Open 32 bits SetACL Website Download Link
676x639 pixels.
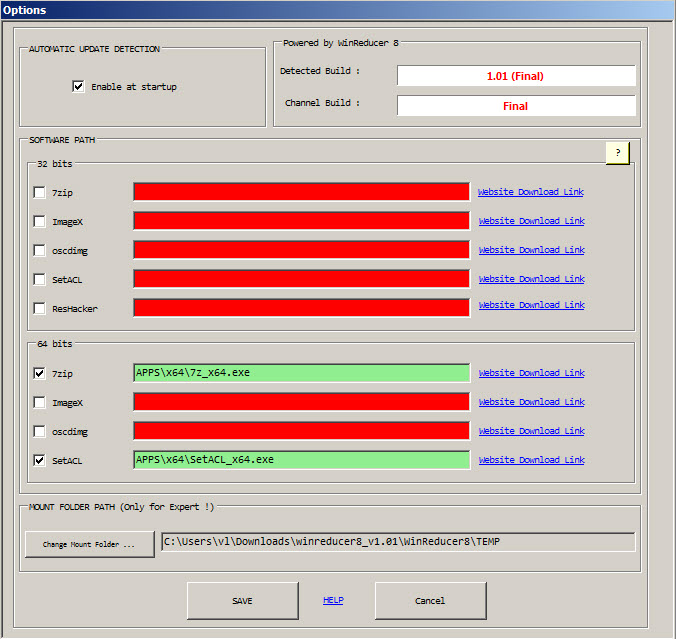tap(532, 279)
